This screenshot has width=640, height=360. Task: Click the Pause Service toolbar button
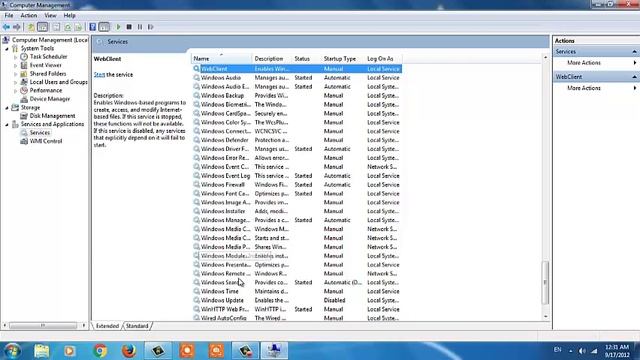point(140,27)
